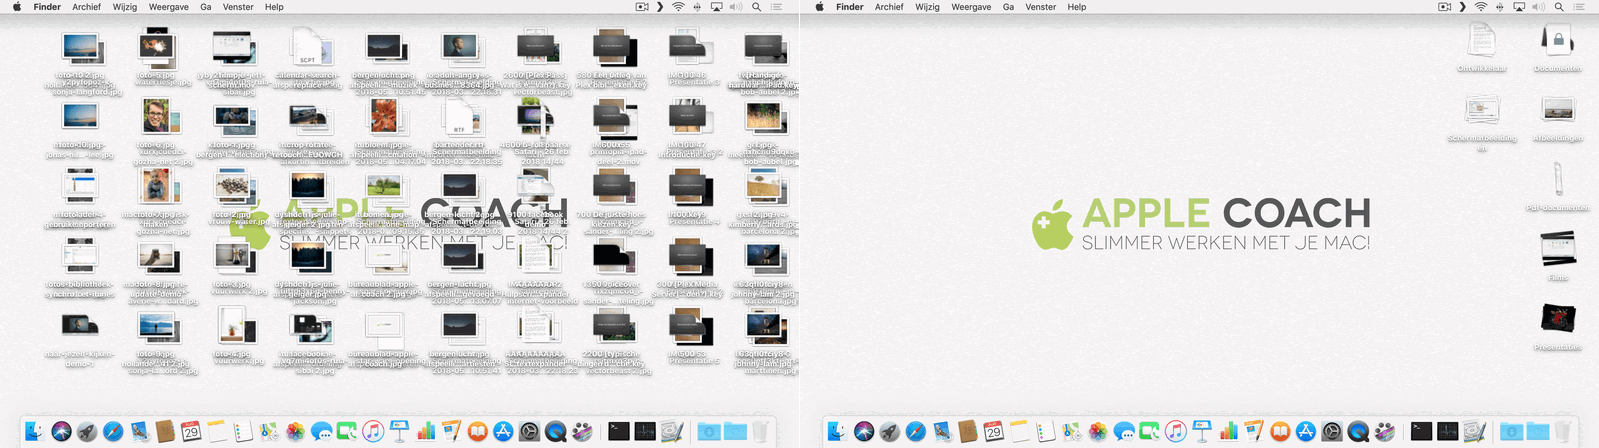Select the foto-10-2.jpg file
Viewport: 1599px width, 448px height.
[x=80, y=48]
